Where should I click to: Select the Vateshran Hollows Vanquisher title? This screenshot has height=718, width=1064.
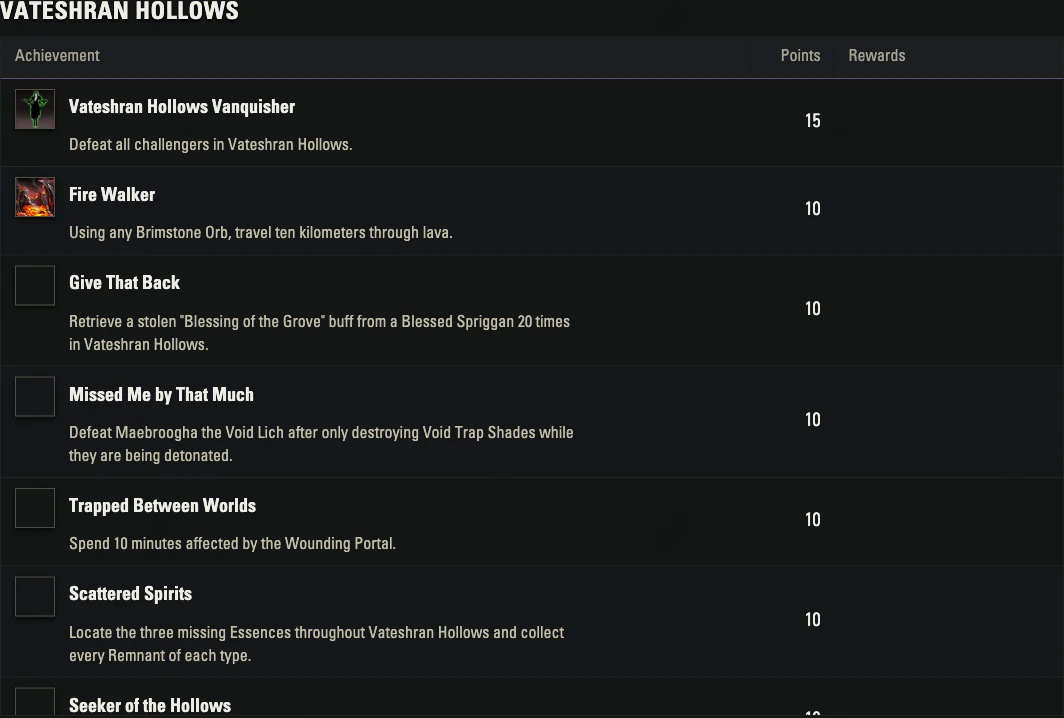pos(182,107)
